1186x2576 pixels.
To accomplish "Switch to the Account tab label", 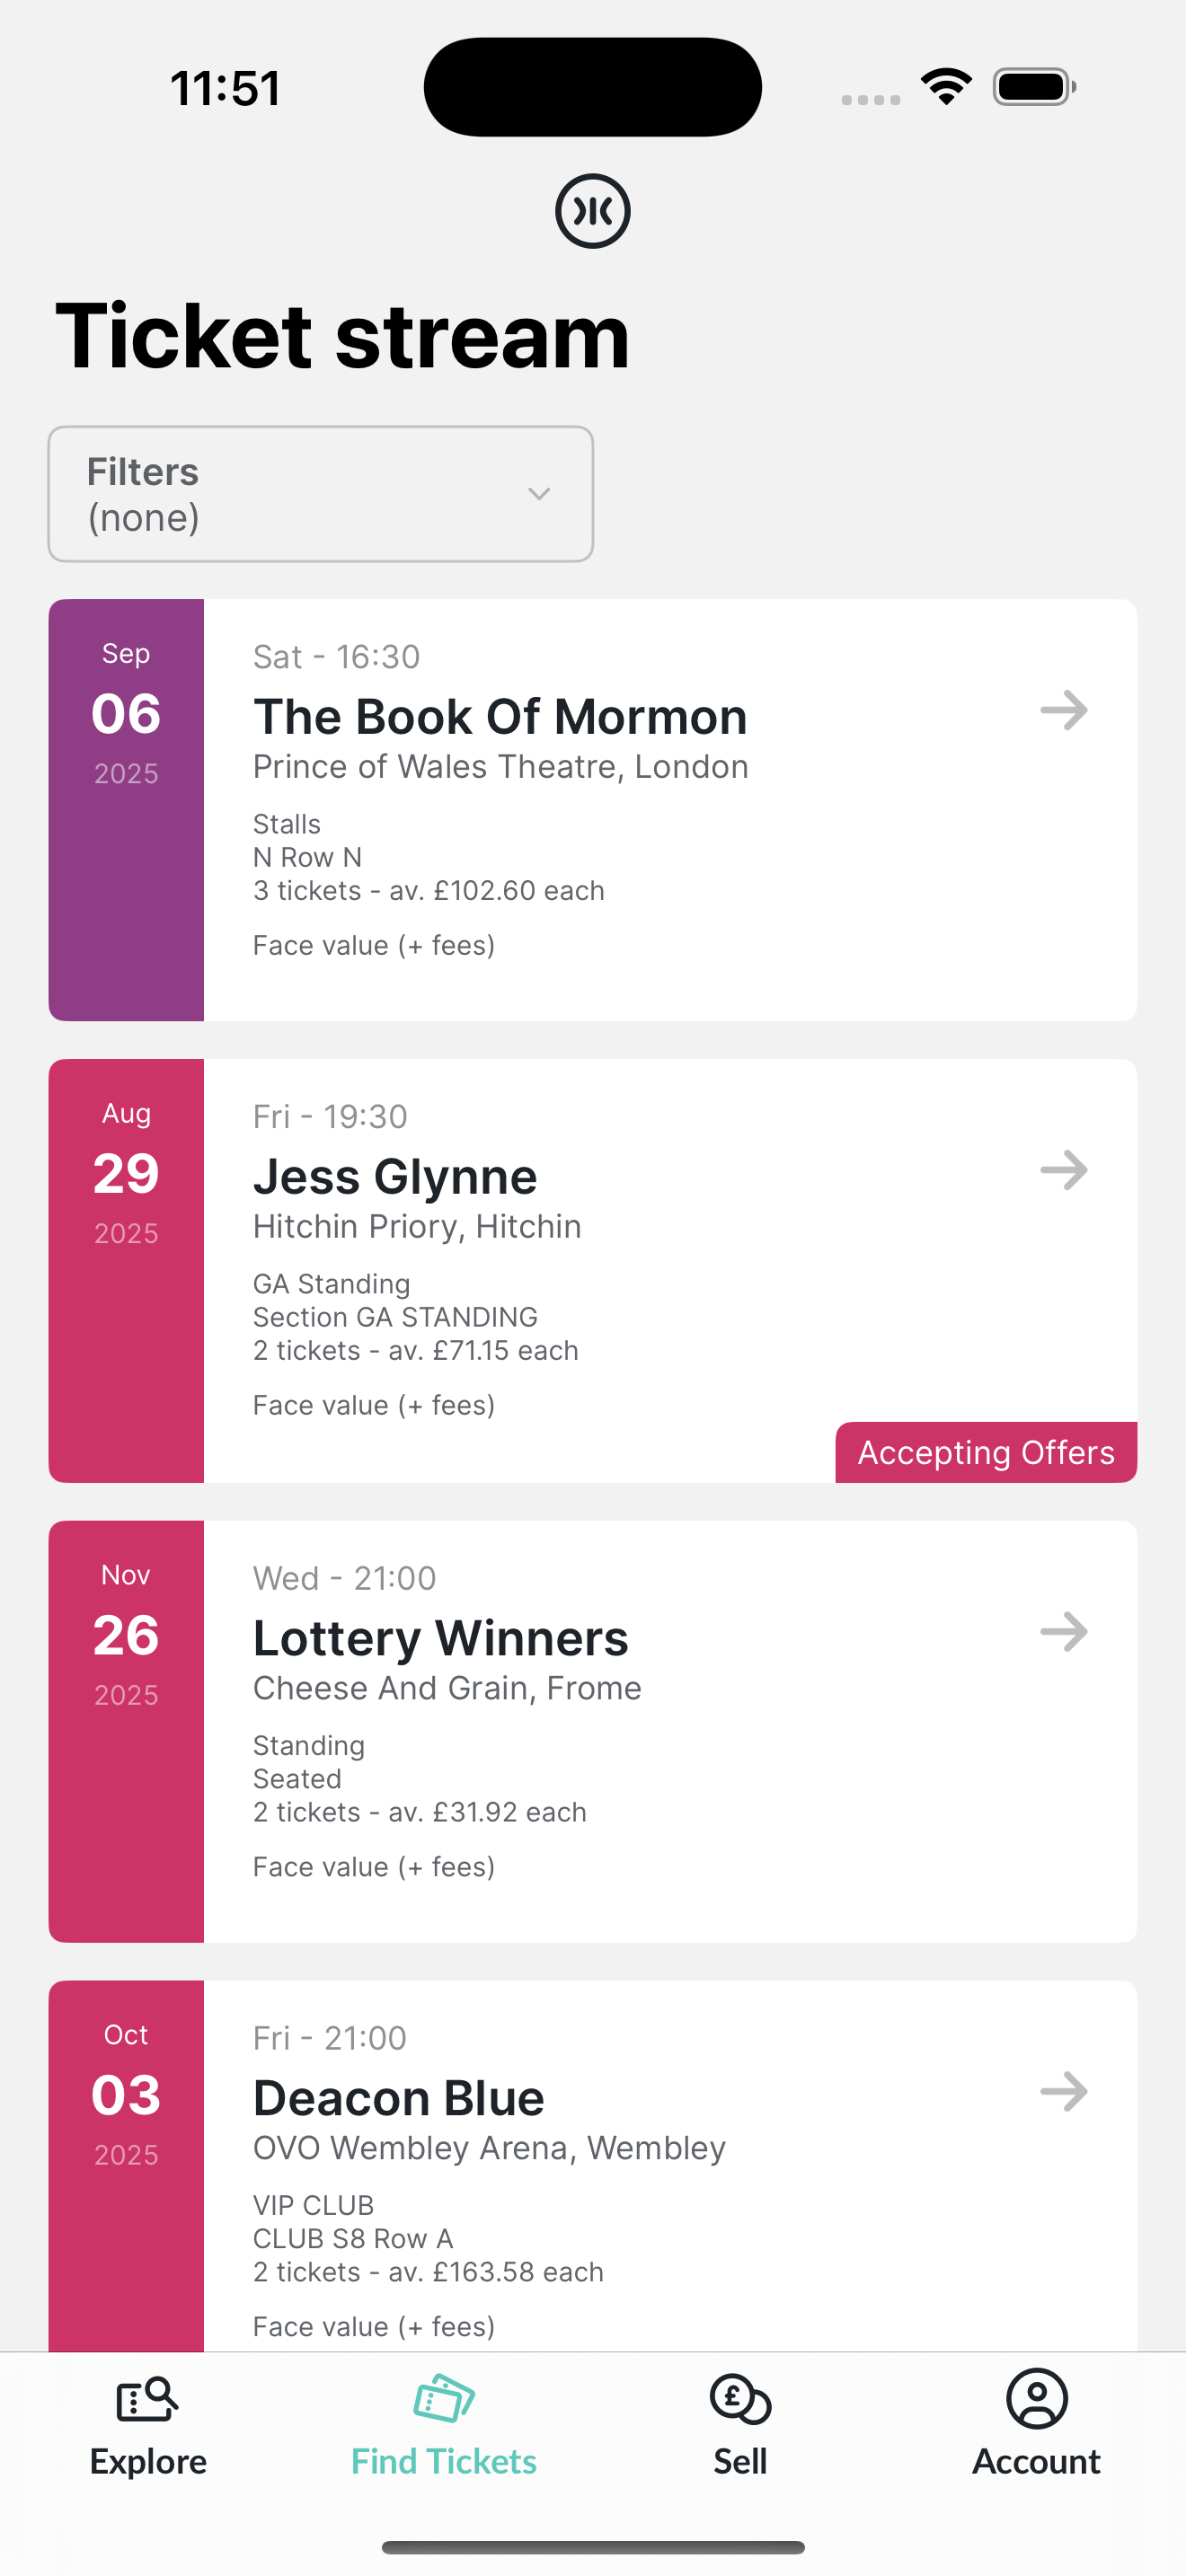I will (1037, 2461).
